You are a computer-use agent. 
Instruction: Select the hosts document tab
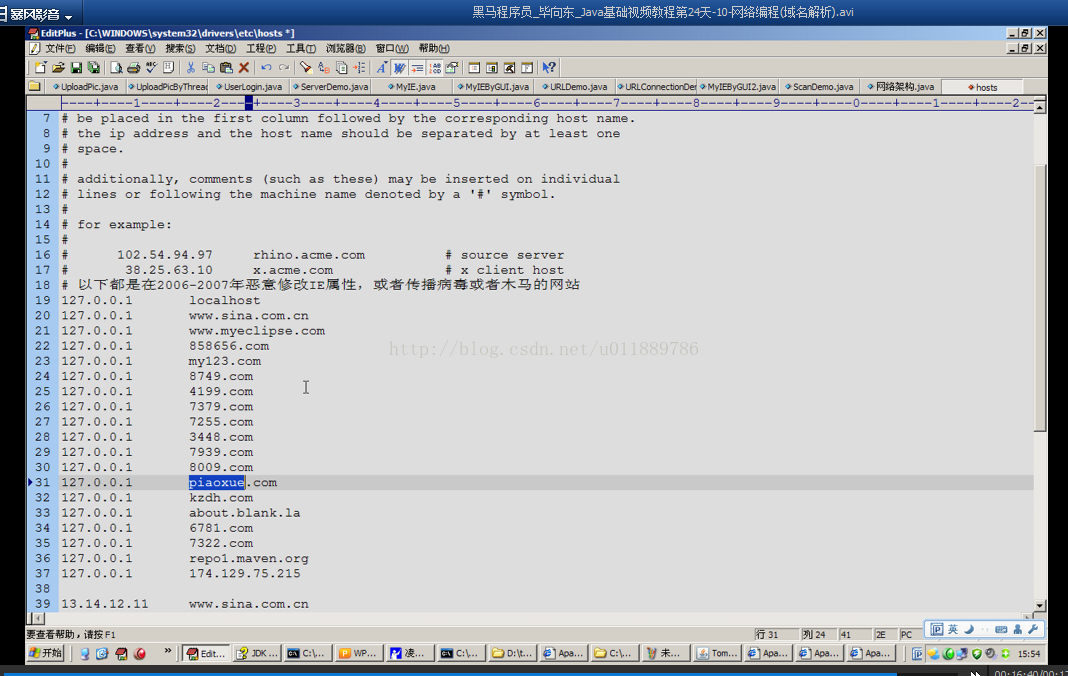pos(982,87)
